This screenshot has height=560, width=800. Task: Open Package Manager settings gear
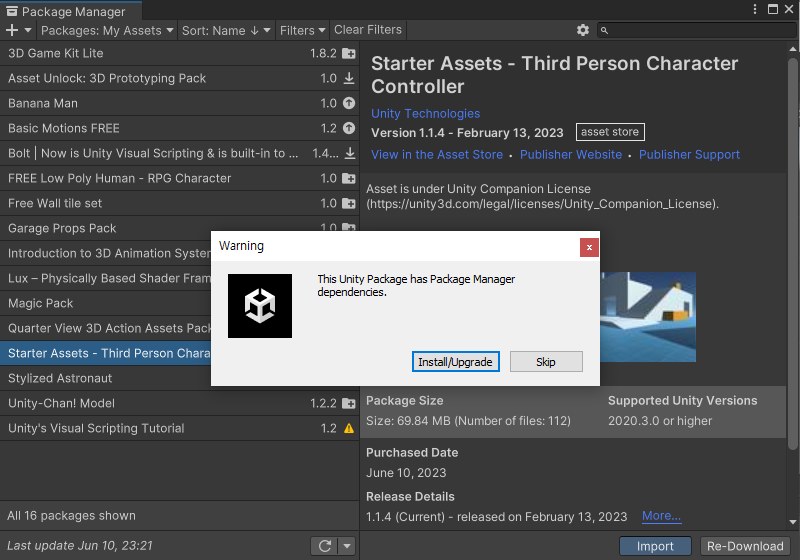(583, 30)
